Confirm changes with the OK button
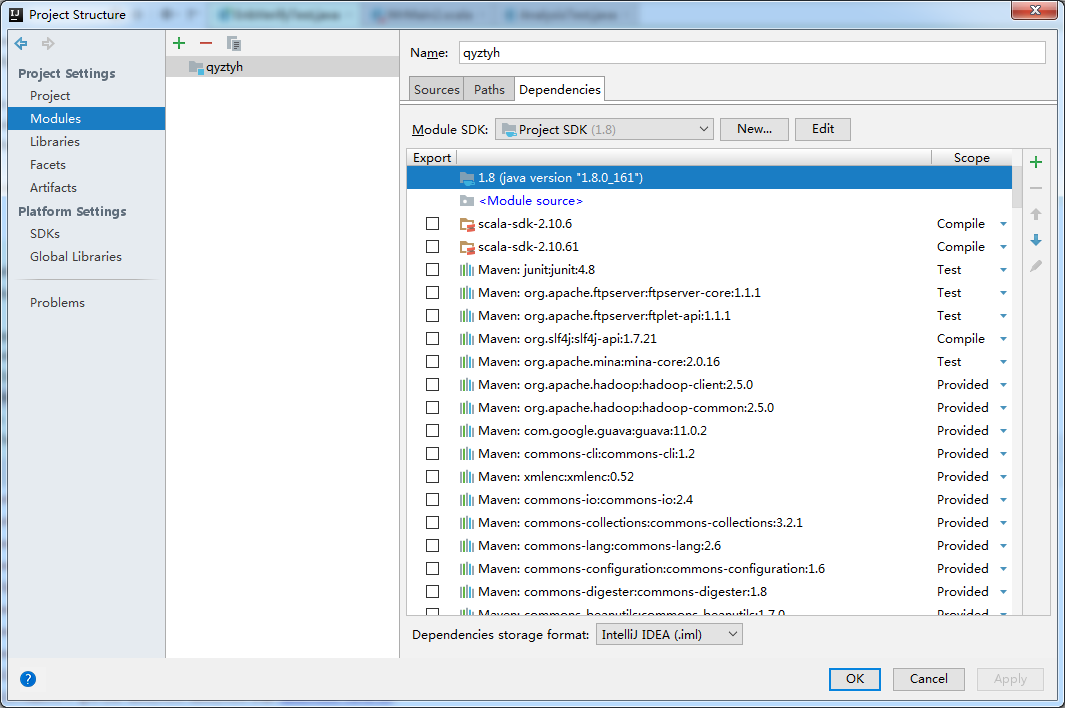 (854, 679)
